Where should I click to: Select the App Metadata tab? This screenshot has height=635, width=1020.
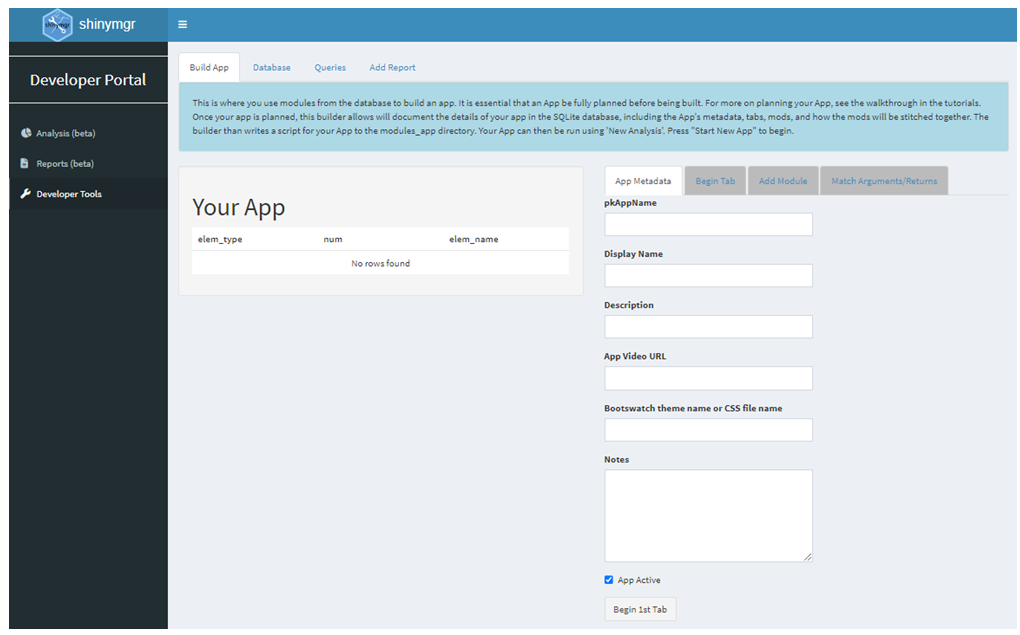(643, 180)
